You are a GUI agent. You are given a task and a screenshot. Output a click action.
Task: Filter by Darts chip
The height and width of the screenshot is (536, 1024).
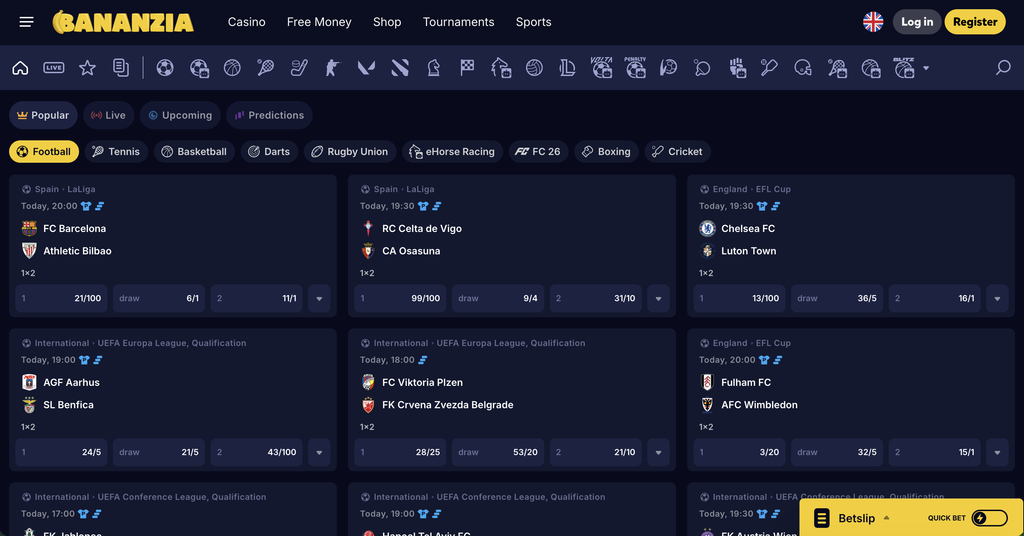point(269,151)
